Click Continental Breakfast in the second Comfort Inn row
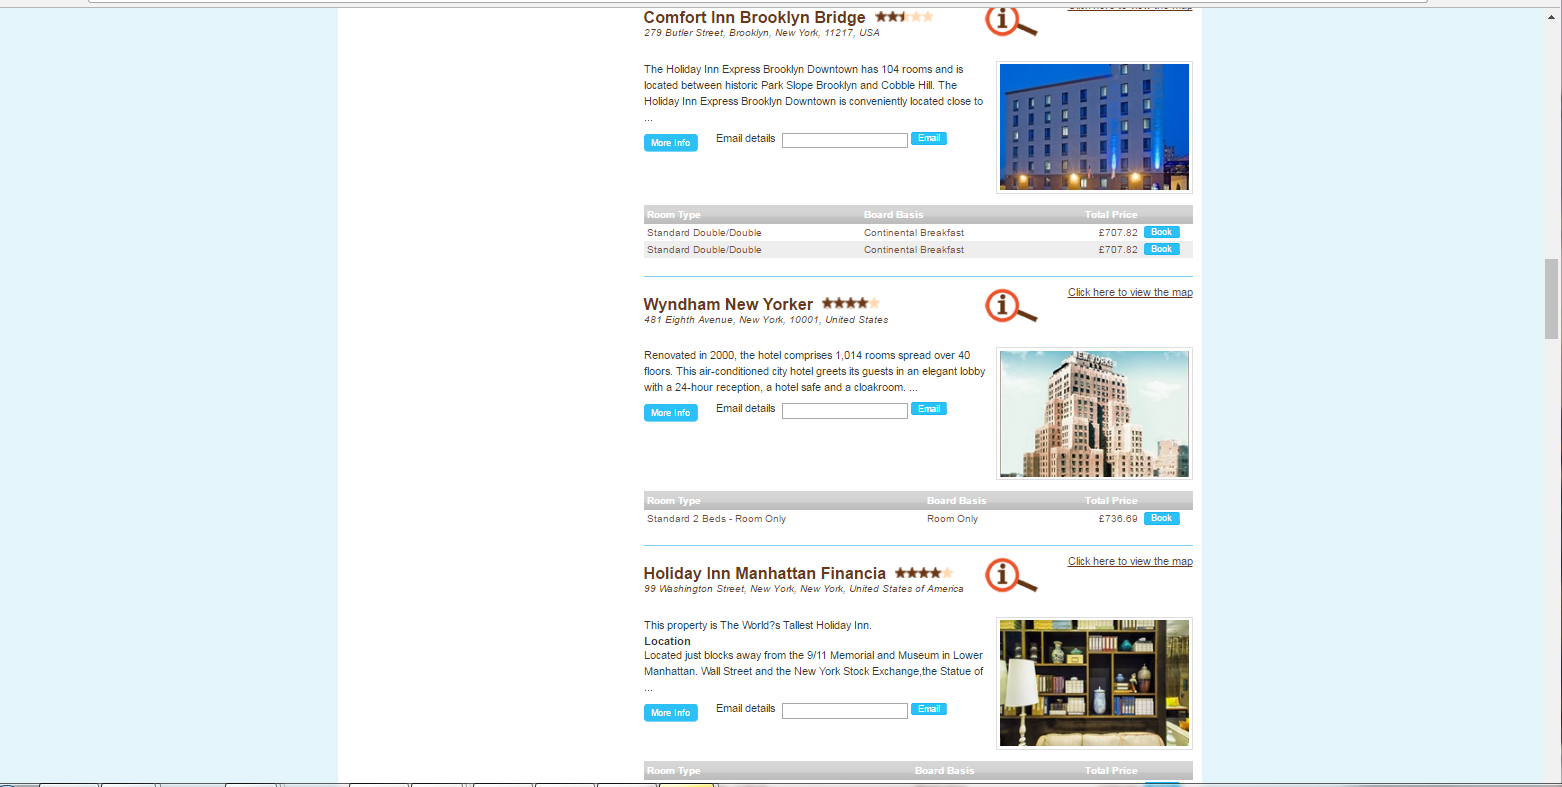 [x=914, y=250]
